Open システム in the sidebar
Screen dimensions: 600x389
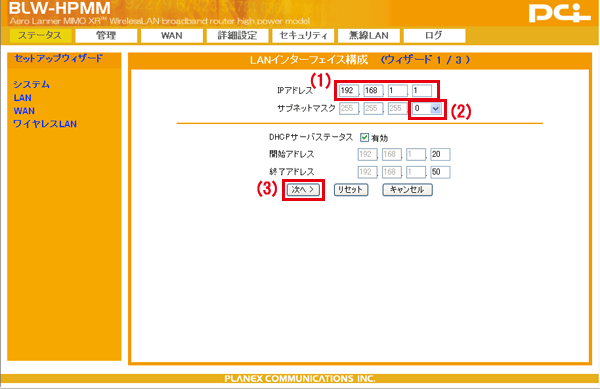(32, 85)
